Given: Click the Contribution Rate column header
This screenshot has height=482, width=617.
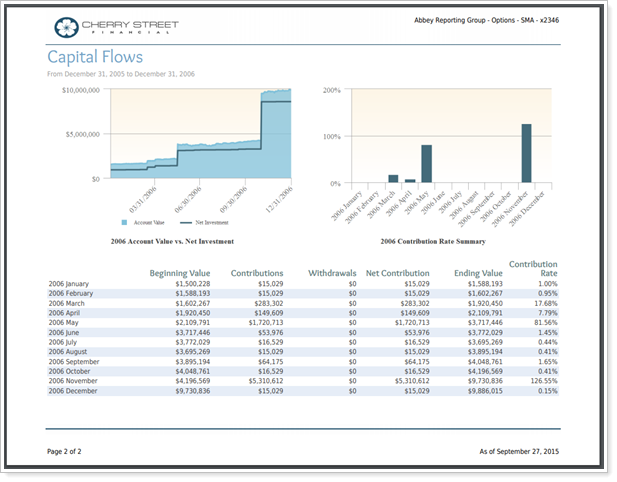Looking at the screenshot, I should point(533,268).
